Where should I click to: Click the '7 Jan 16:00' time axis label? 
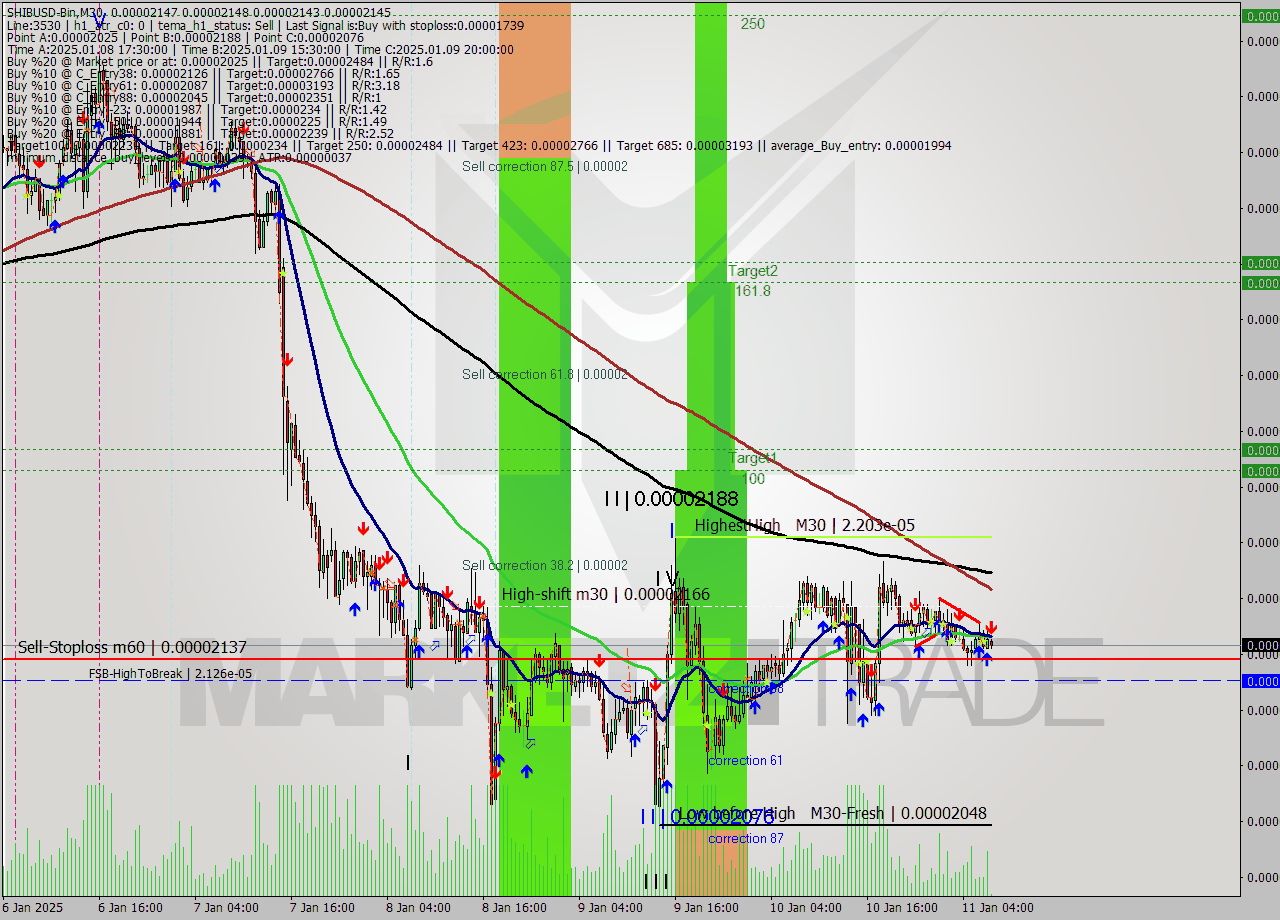click(x=323, y=908)
